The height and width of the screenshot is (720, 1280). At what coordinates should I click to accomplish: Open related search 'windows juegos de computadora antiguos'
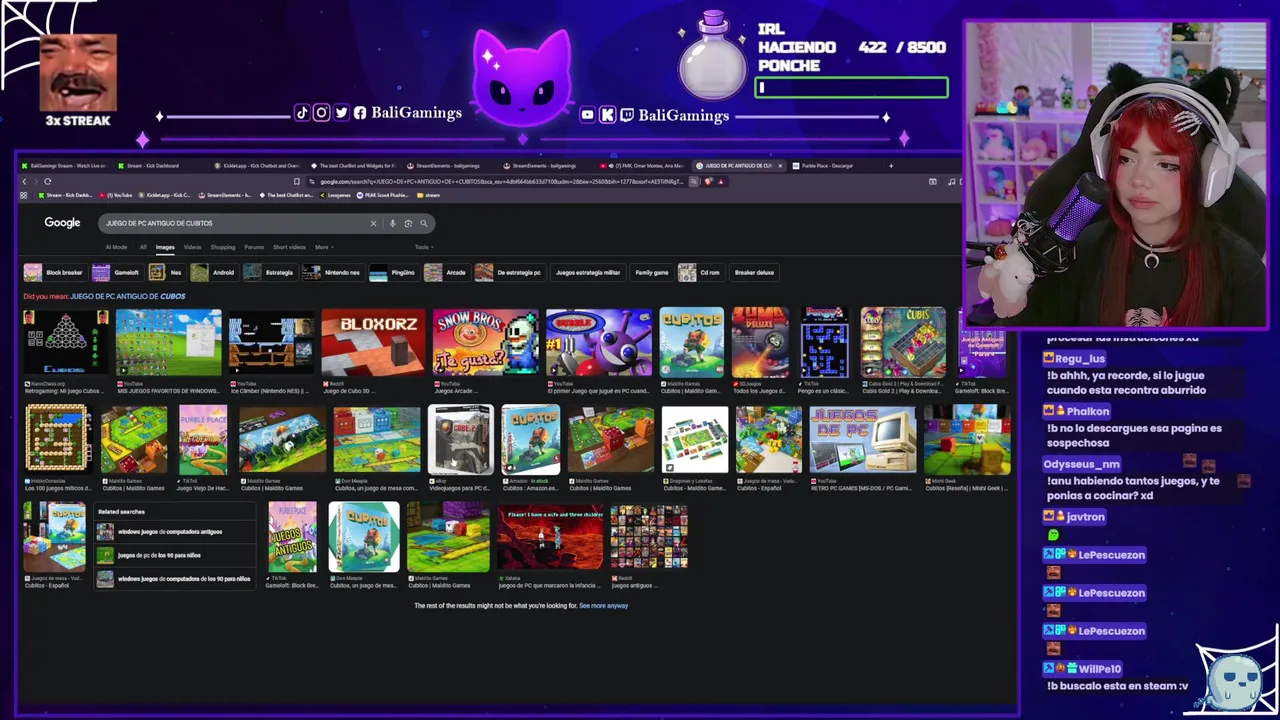click(x=175, y=532)
